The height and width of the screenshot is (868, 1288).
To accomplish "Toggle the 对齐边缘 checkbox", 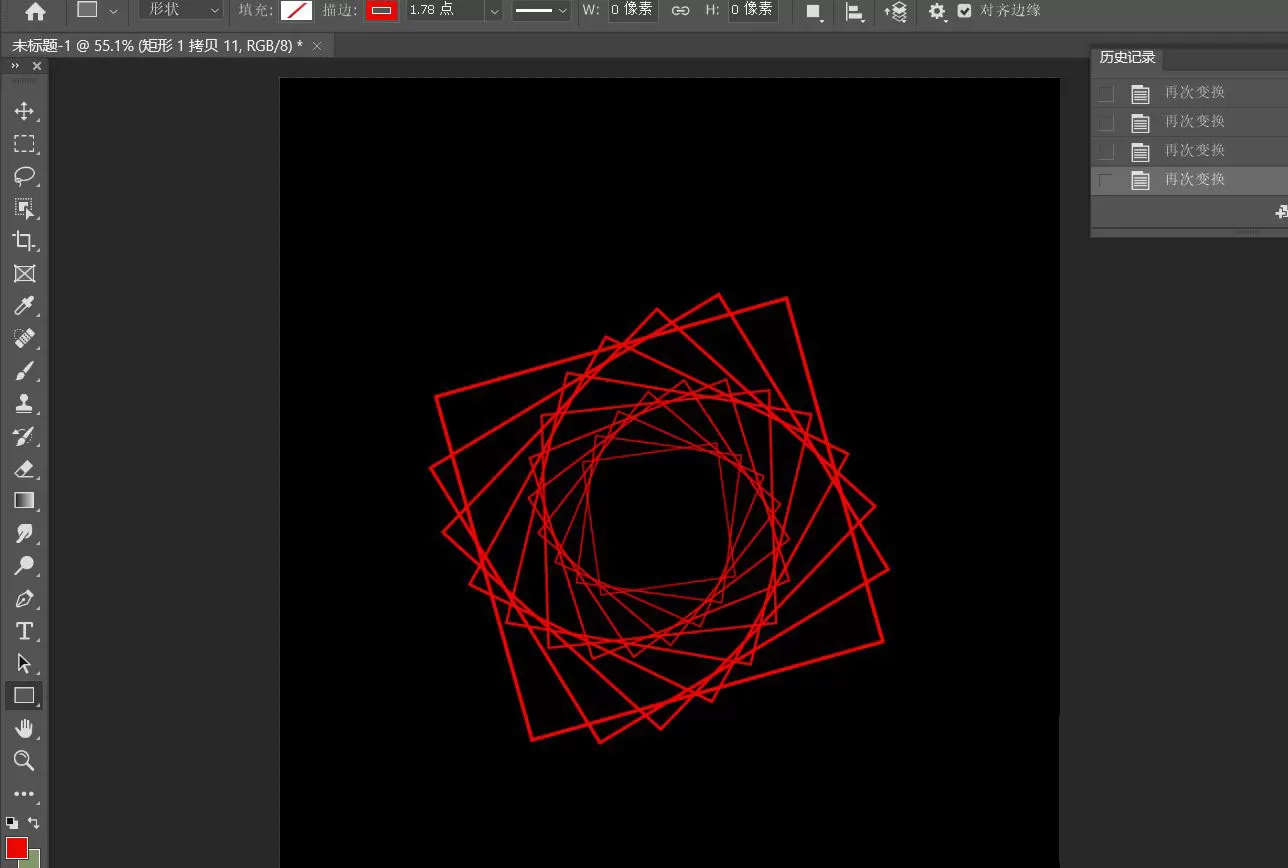I will coord(964,10).
